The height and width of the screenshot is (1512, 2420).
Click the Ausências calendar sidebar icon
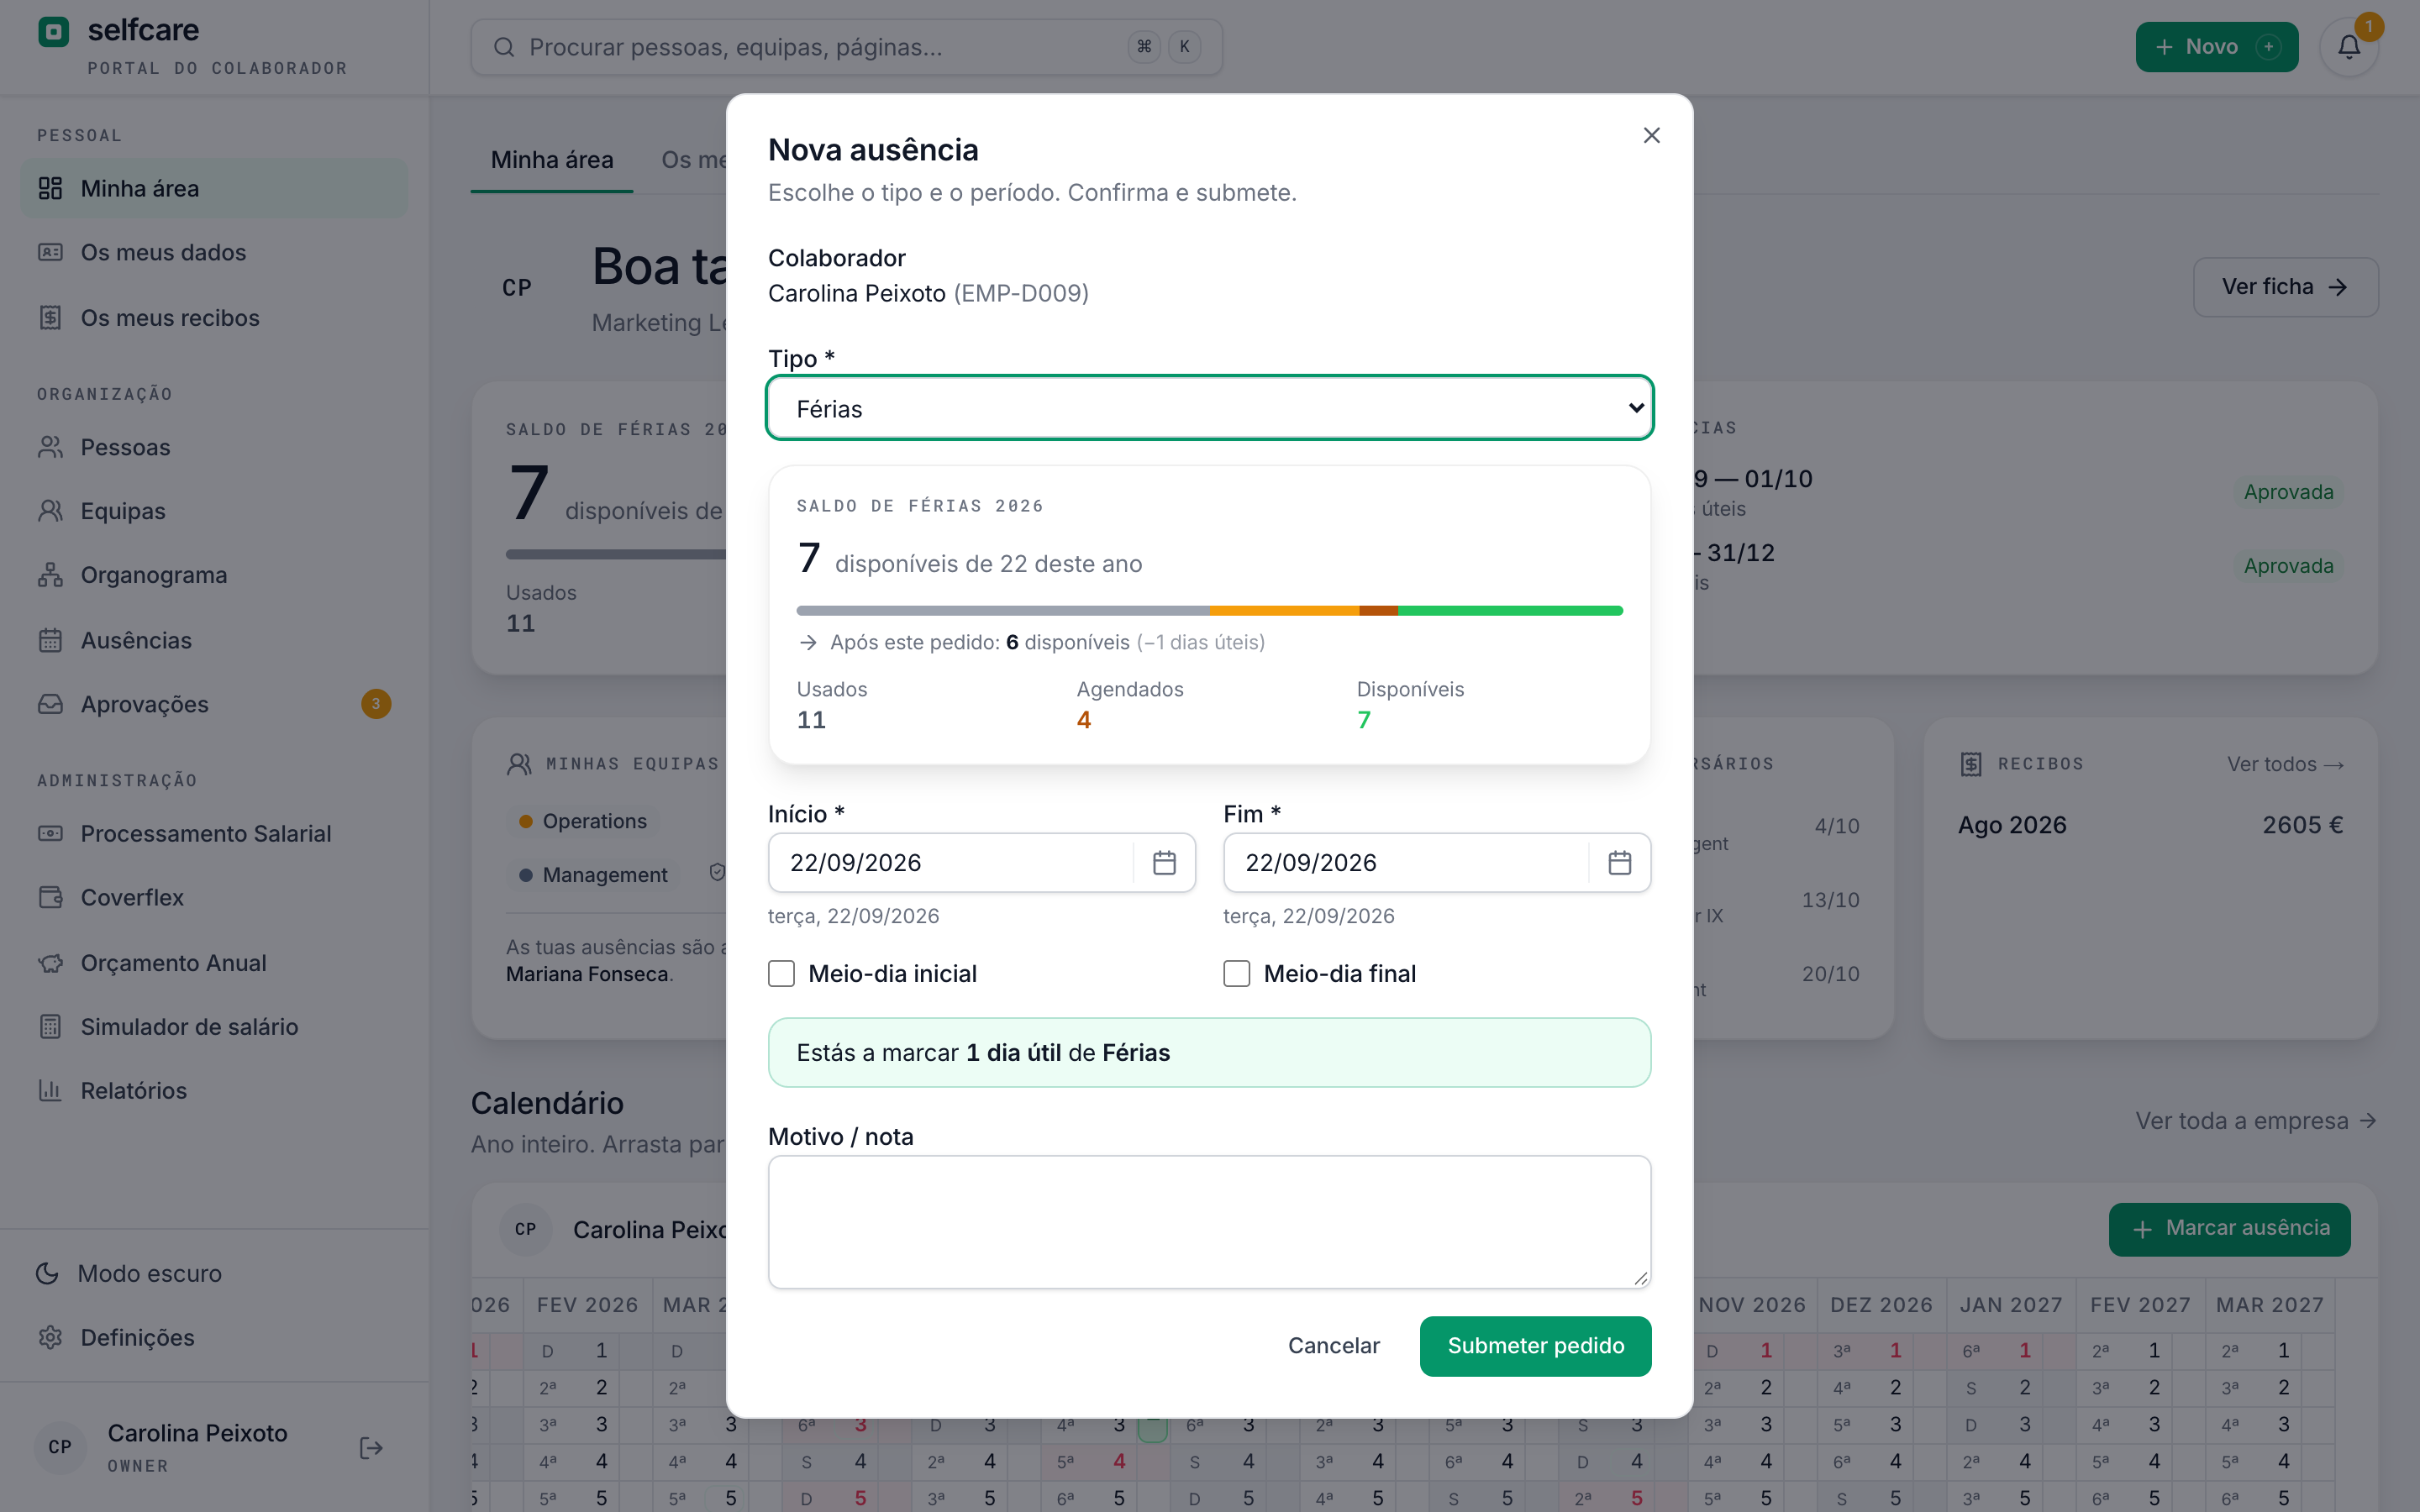pyautogui.click(x=50, y=640)
